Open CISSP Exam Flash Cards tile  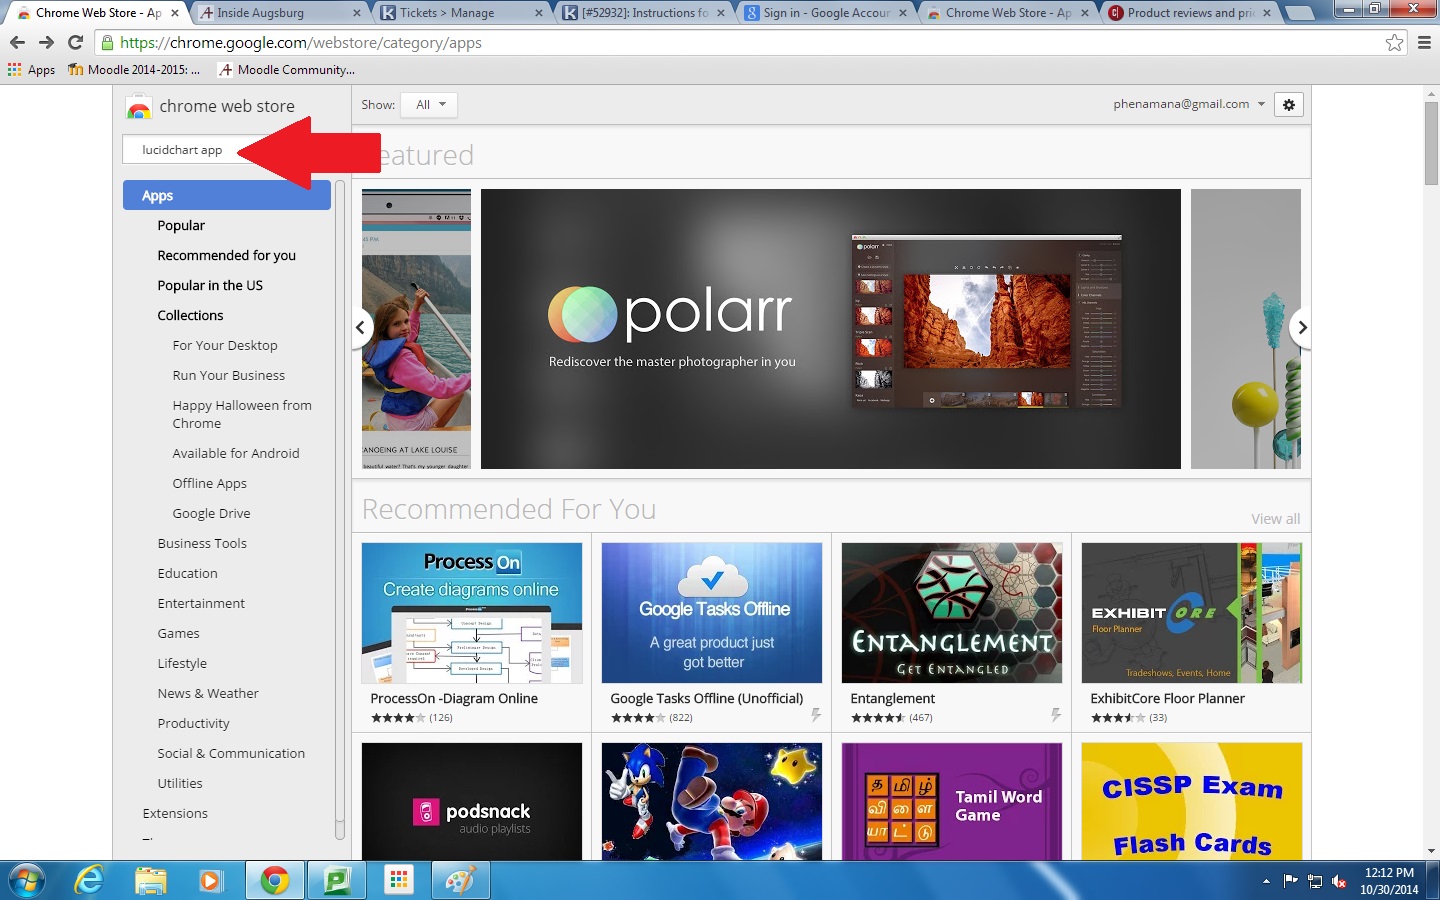pyautogui.click(x=1192, y=801)
